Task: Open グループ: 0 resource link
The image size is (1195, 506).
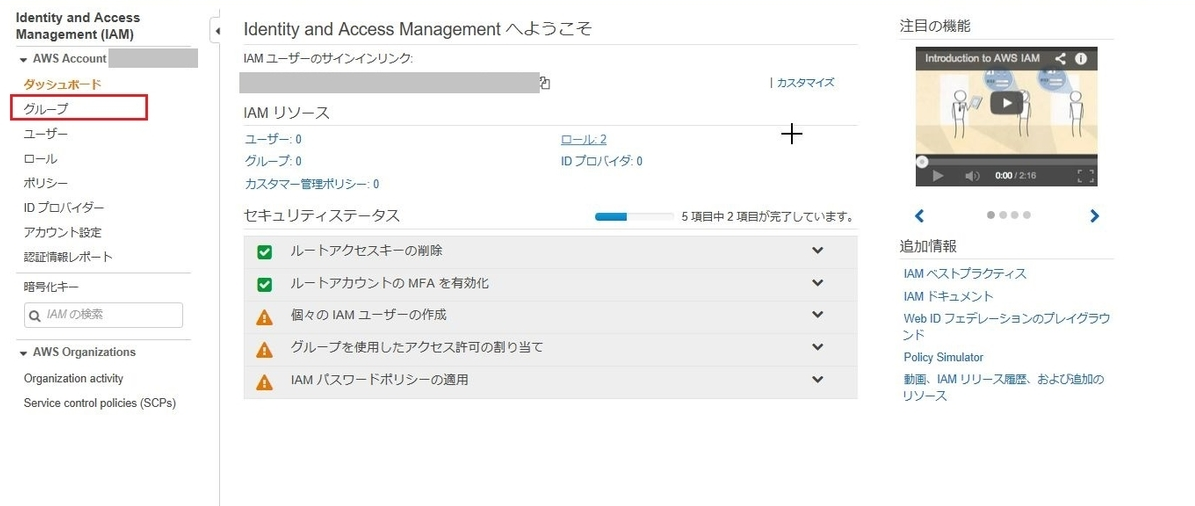Action: (x=273, y=162)
